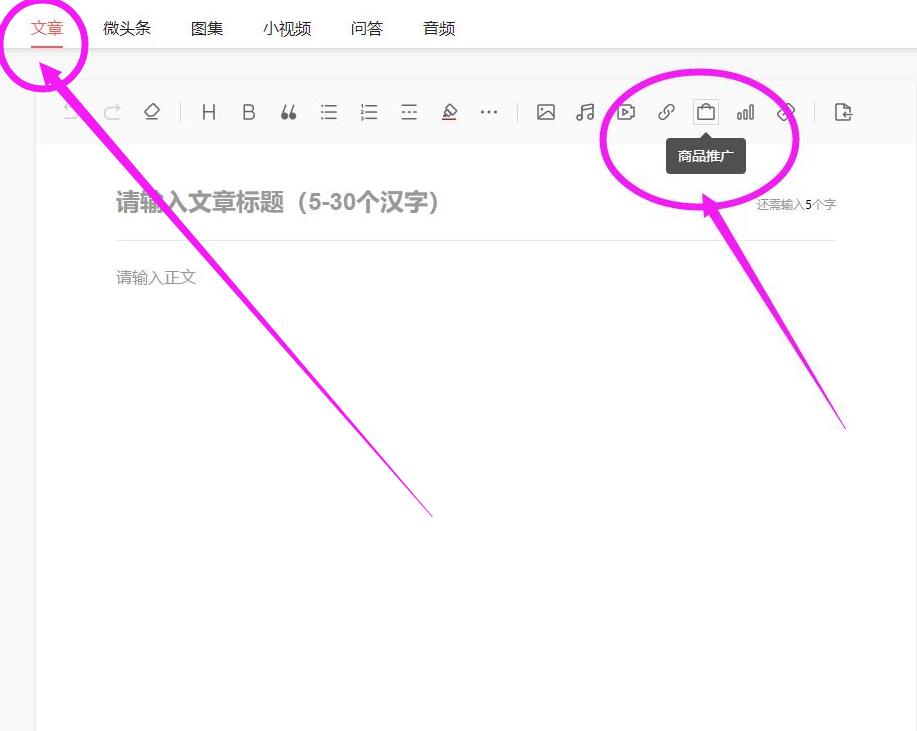Insert a hyperlink with the chain icon
Viewport: 917px width, 731px height.
pyautogui.click(x=666, y=112)
